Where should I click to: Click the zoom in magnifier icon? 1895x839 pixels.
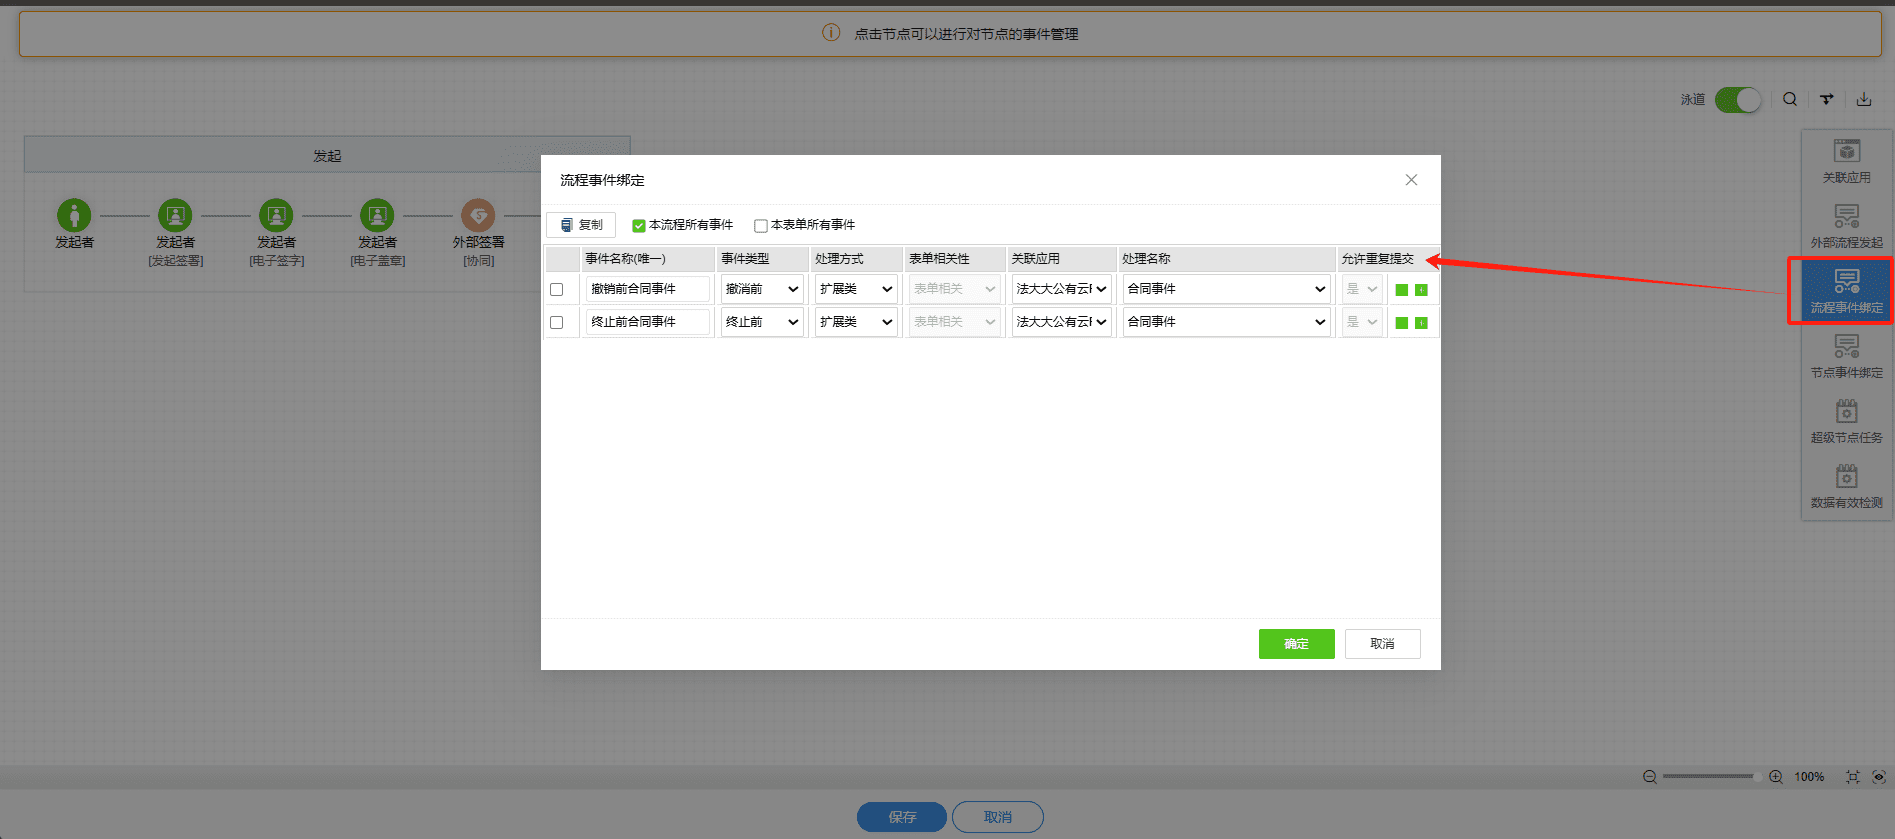click(x=1776, y=777)
